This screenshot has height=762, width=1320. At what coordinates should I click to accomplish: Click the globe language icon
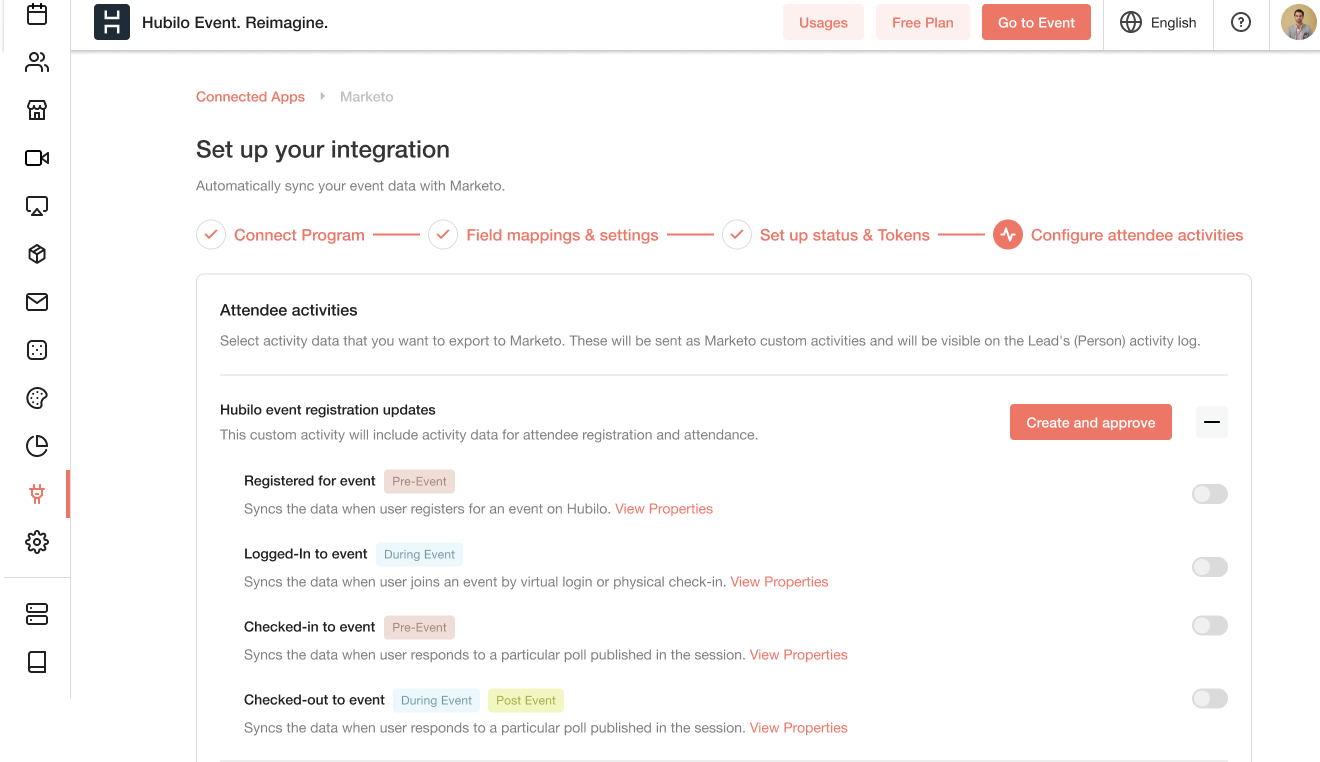click(x=1131, y=22)
